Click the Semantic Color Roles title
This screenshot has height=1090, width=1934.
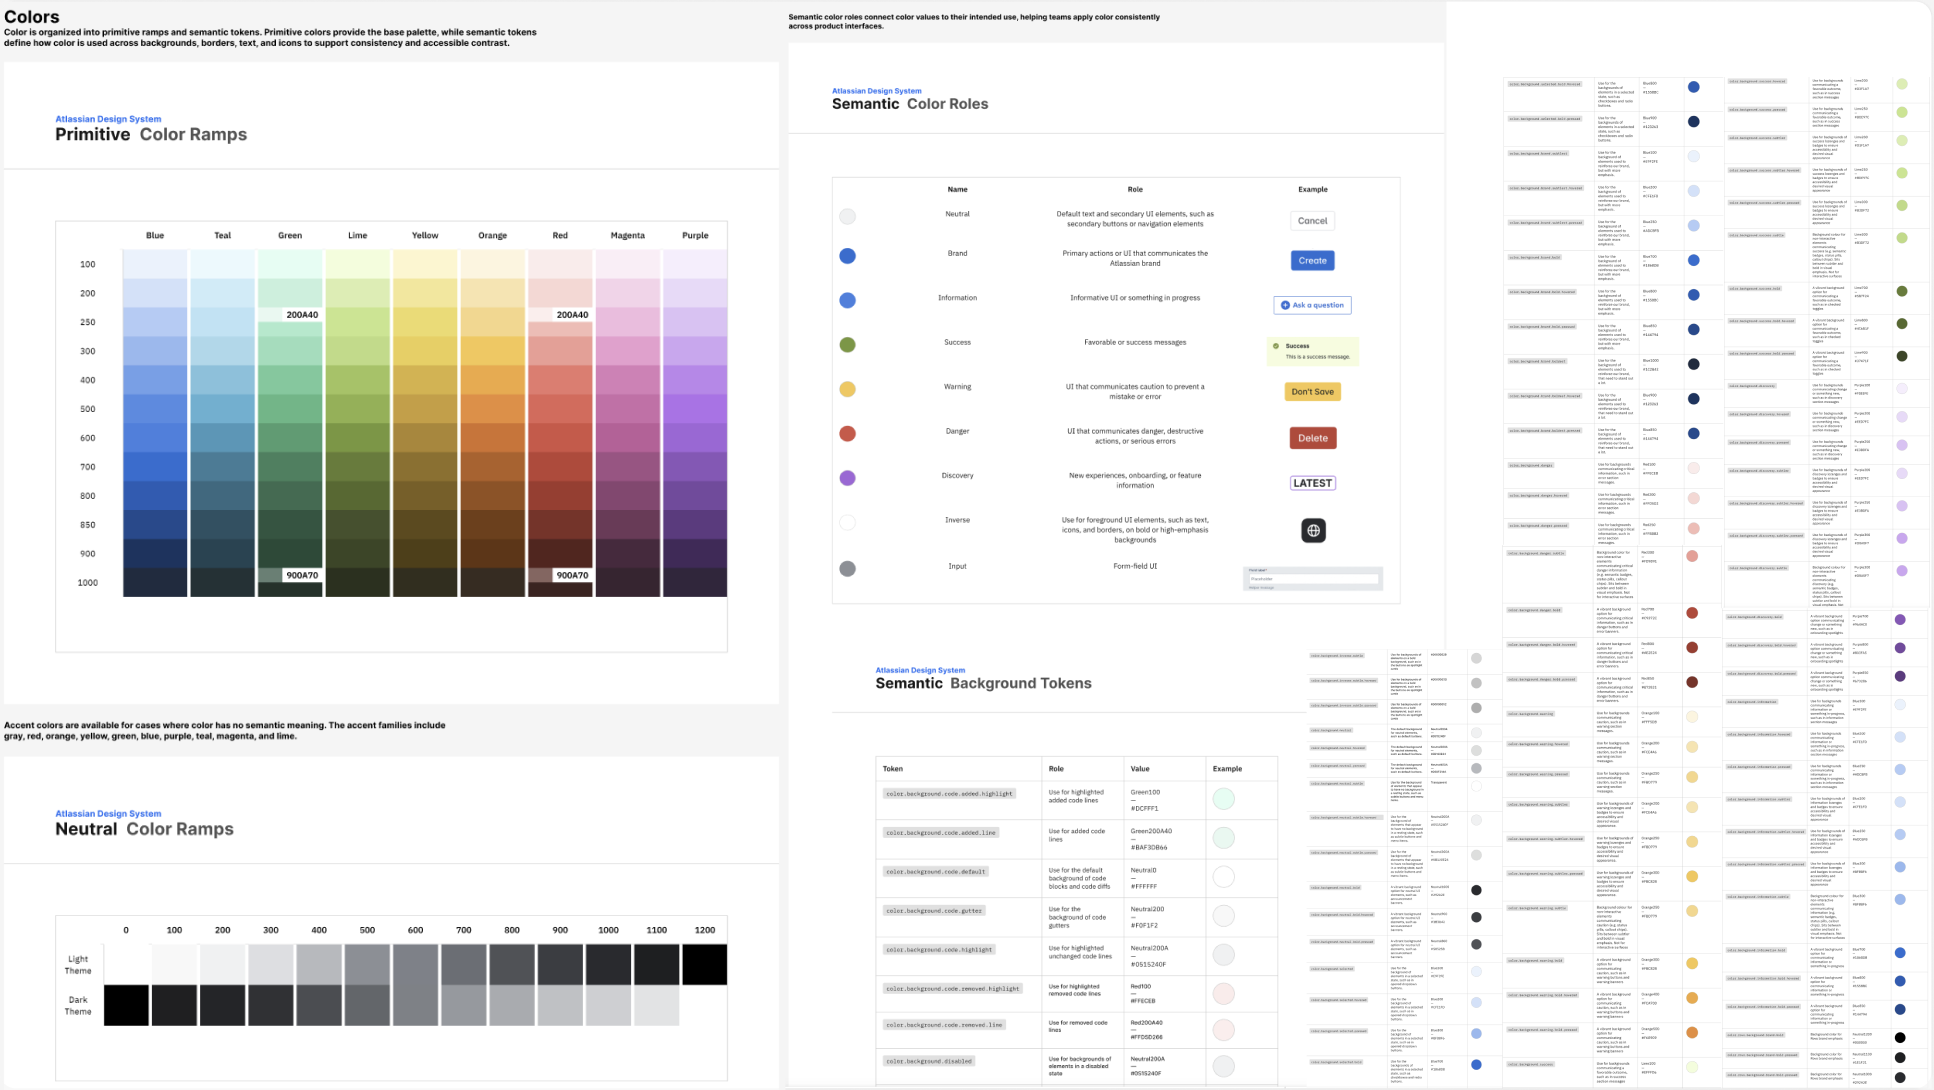click(910, 104)
